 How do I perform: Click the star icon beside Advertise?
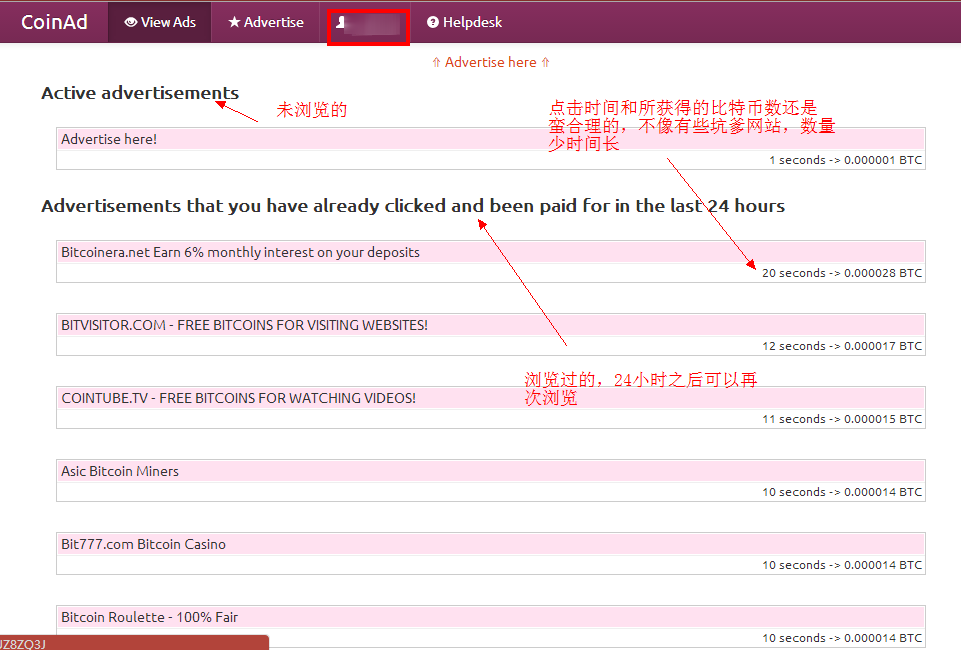coord(234,22)
